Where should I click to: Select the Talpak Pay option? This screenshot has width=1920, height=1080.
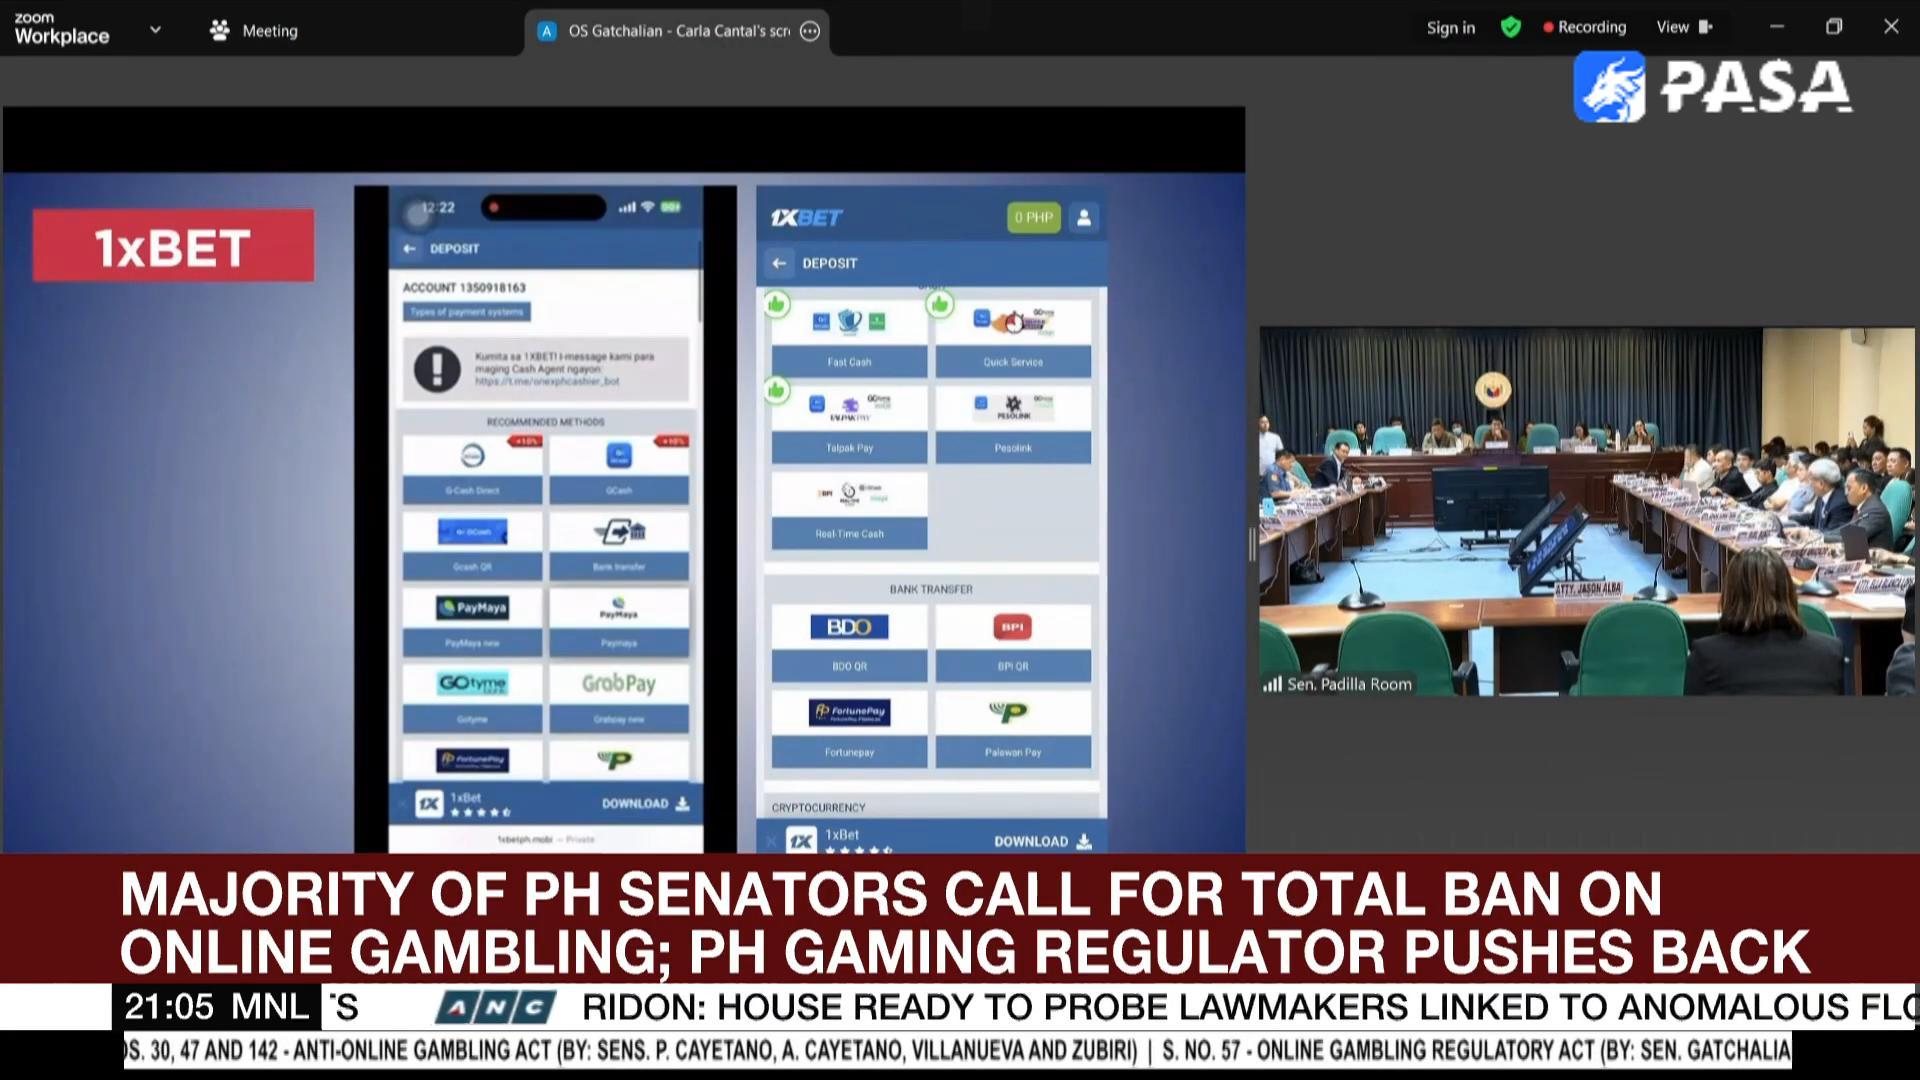[849, 425]
